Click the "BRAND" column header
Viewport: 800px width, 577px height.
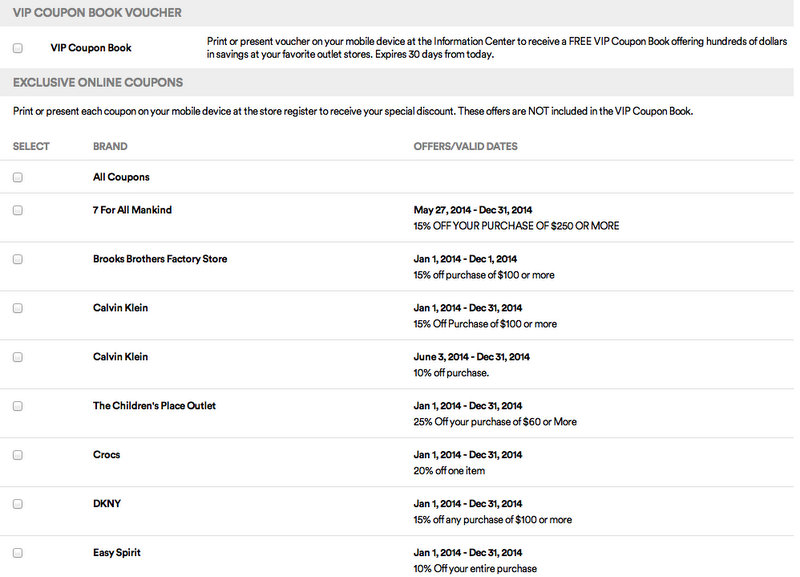point(110,146)
